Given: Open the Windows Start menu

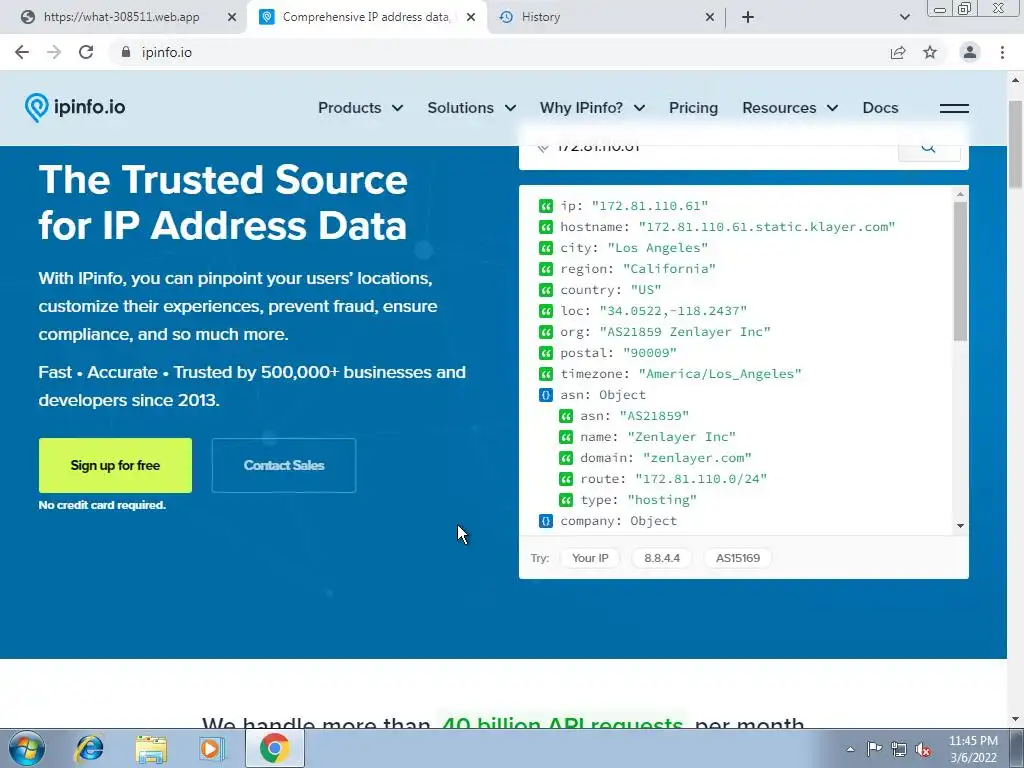Looking at the screenshot, I should [x=26, y=748].
